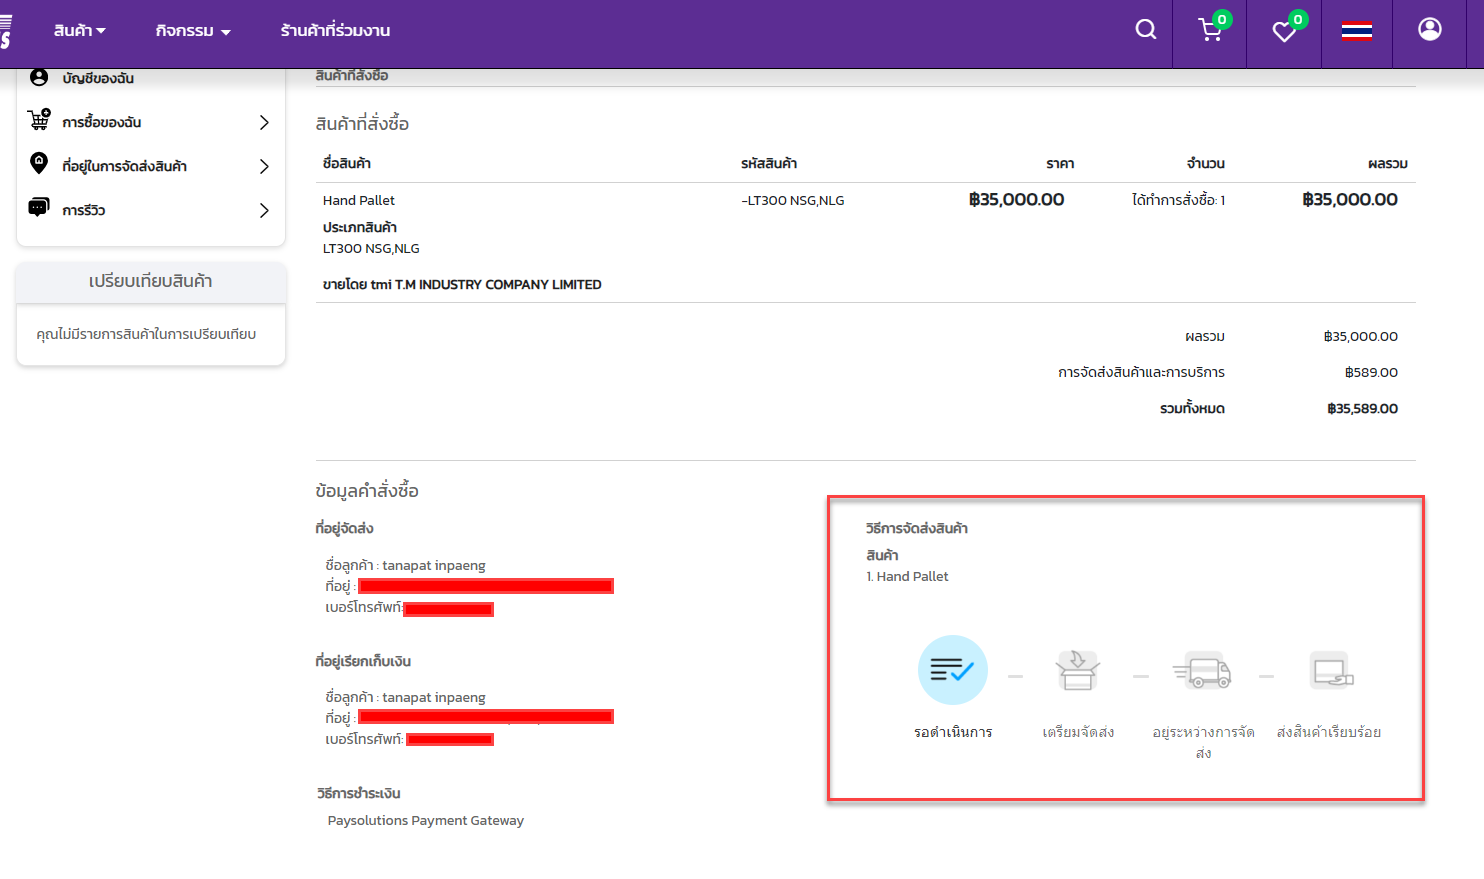Click the location pin address icon
The image size is (1484, 879).
(x=39, y=163)
